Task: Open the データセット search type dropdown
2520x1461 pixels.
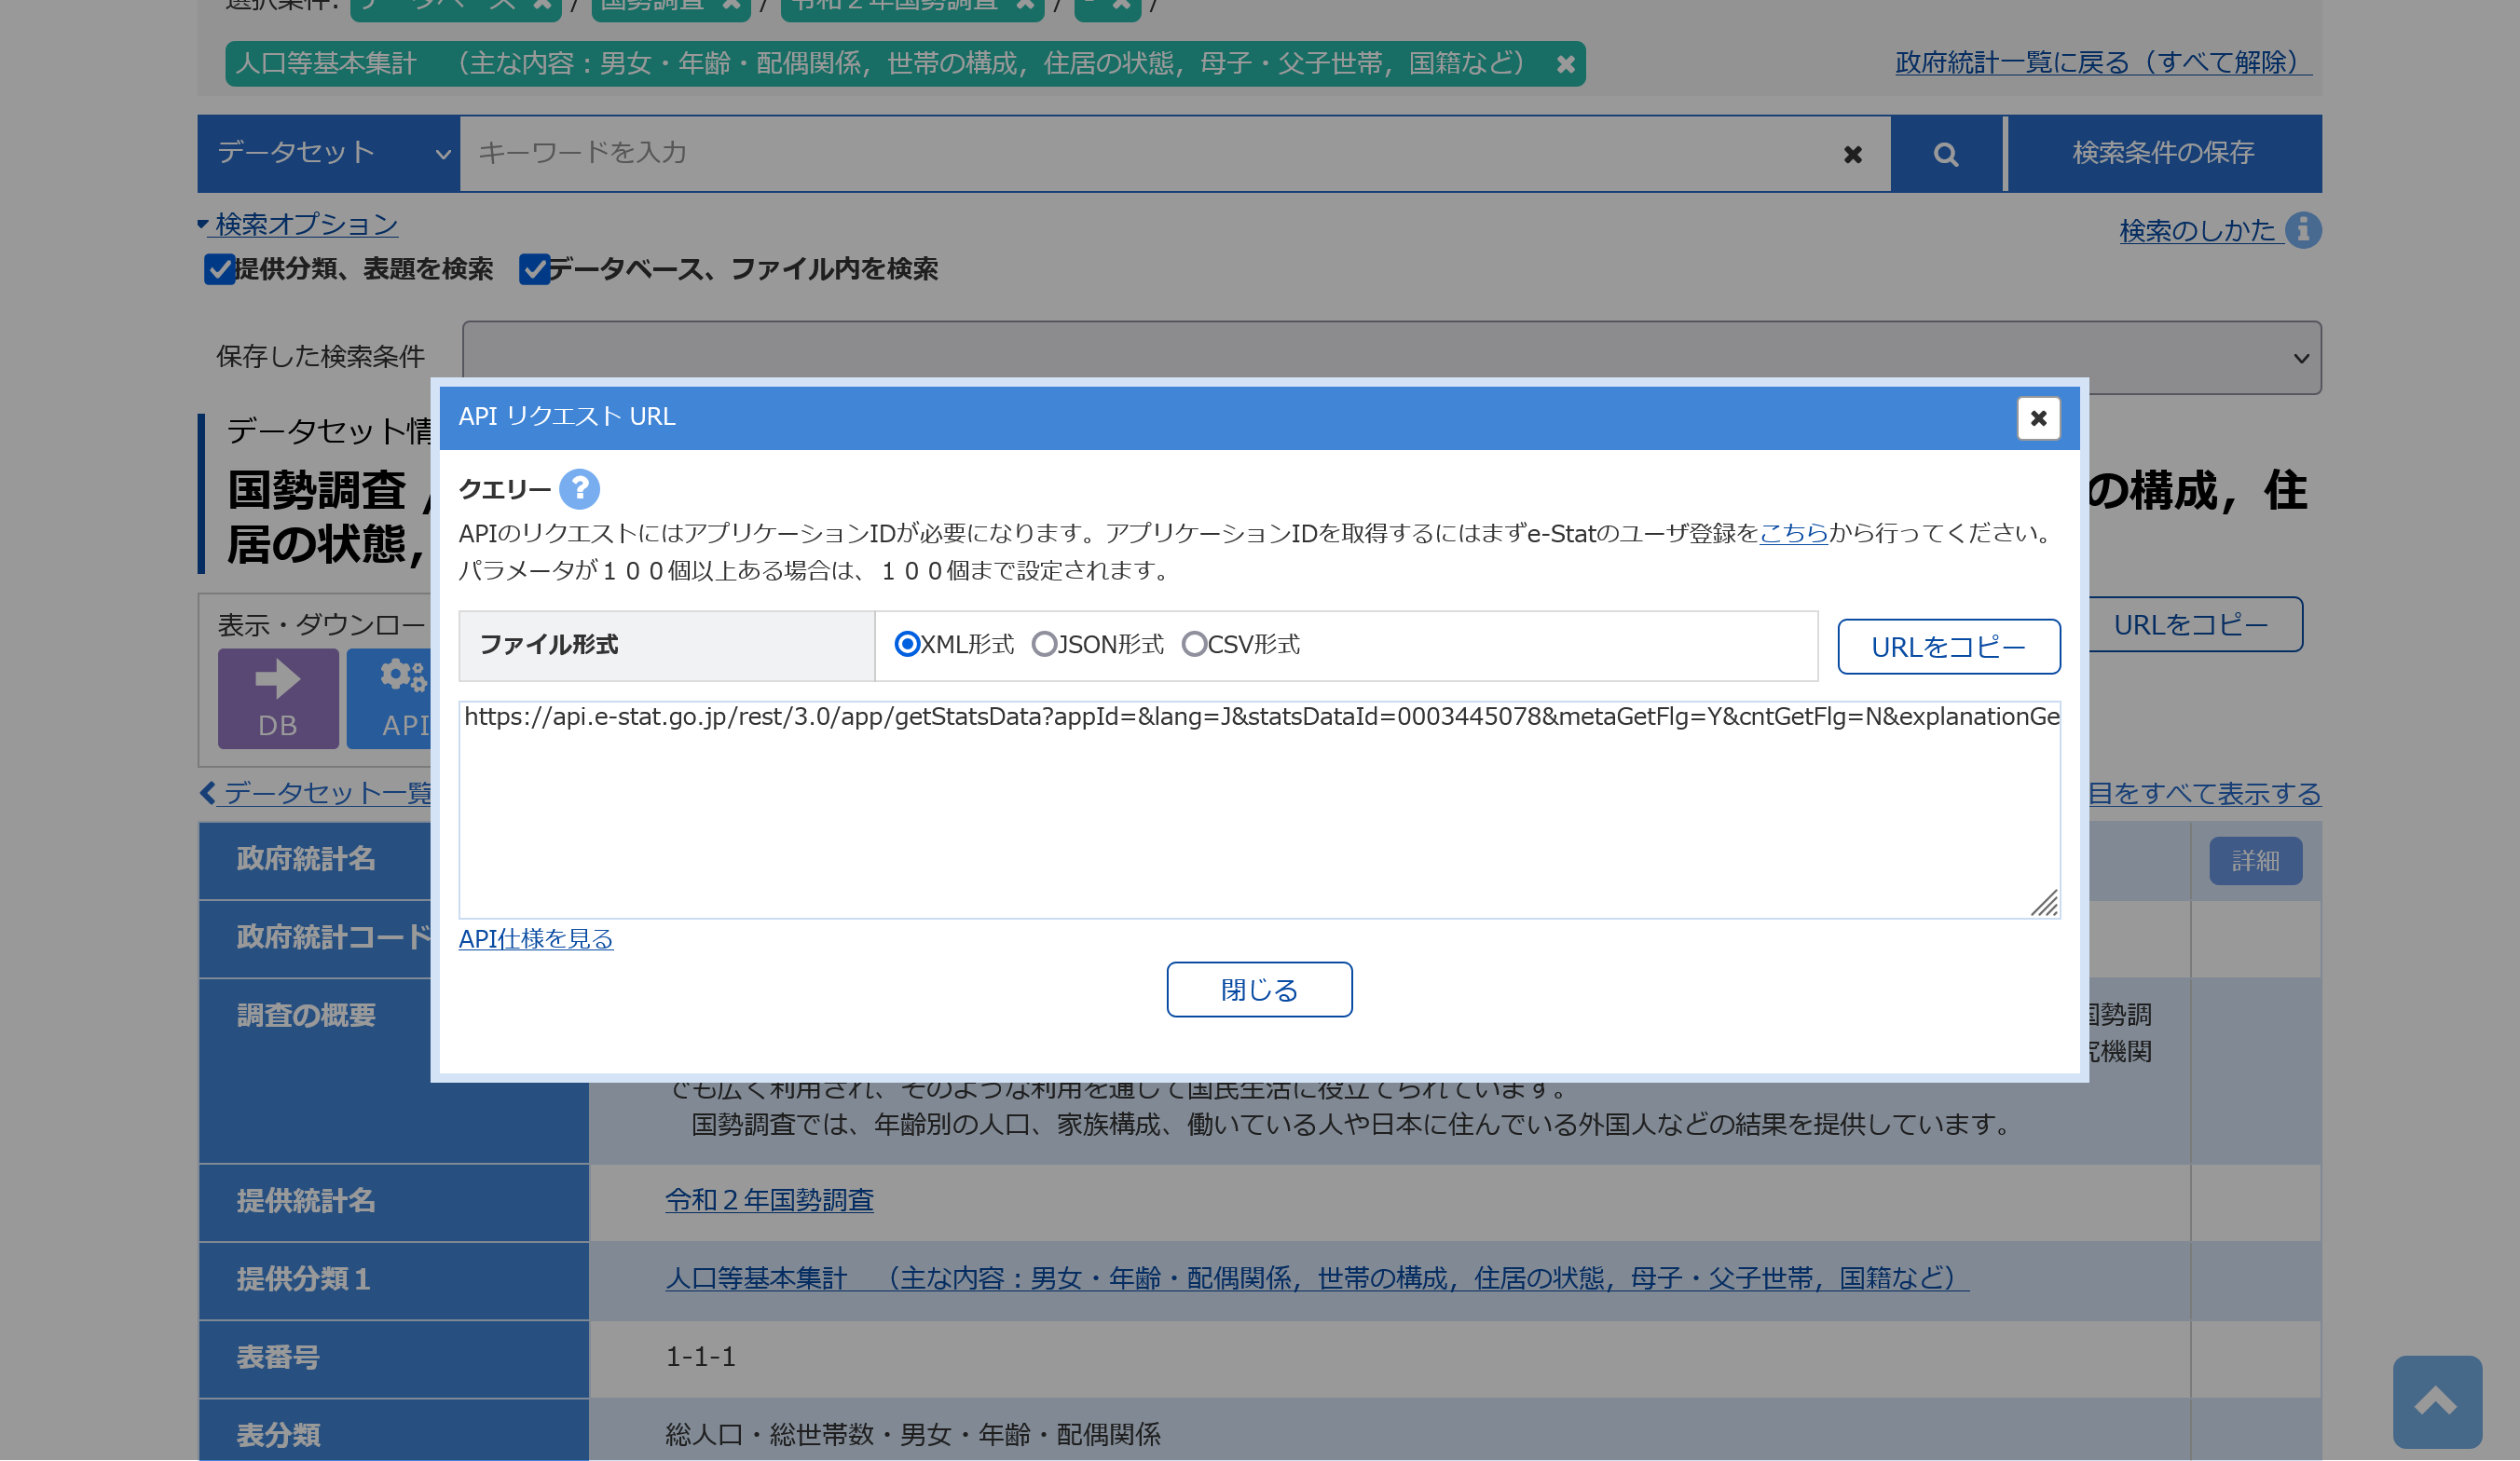Action: click(329, 154)
